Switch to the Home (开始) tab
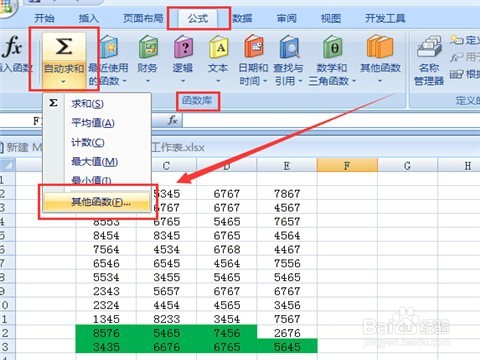Screen dimensions: 480x360 pyautogui.click(x=44, y=18)
